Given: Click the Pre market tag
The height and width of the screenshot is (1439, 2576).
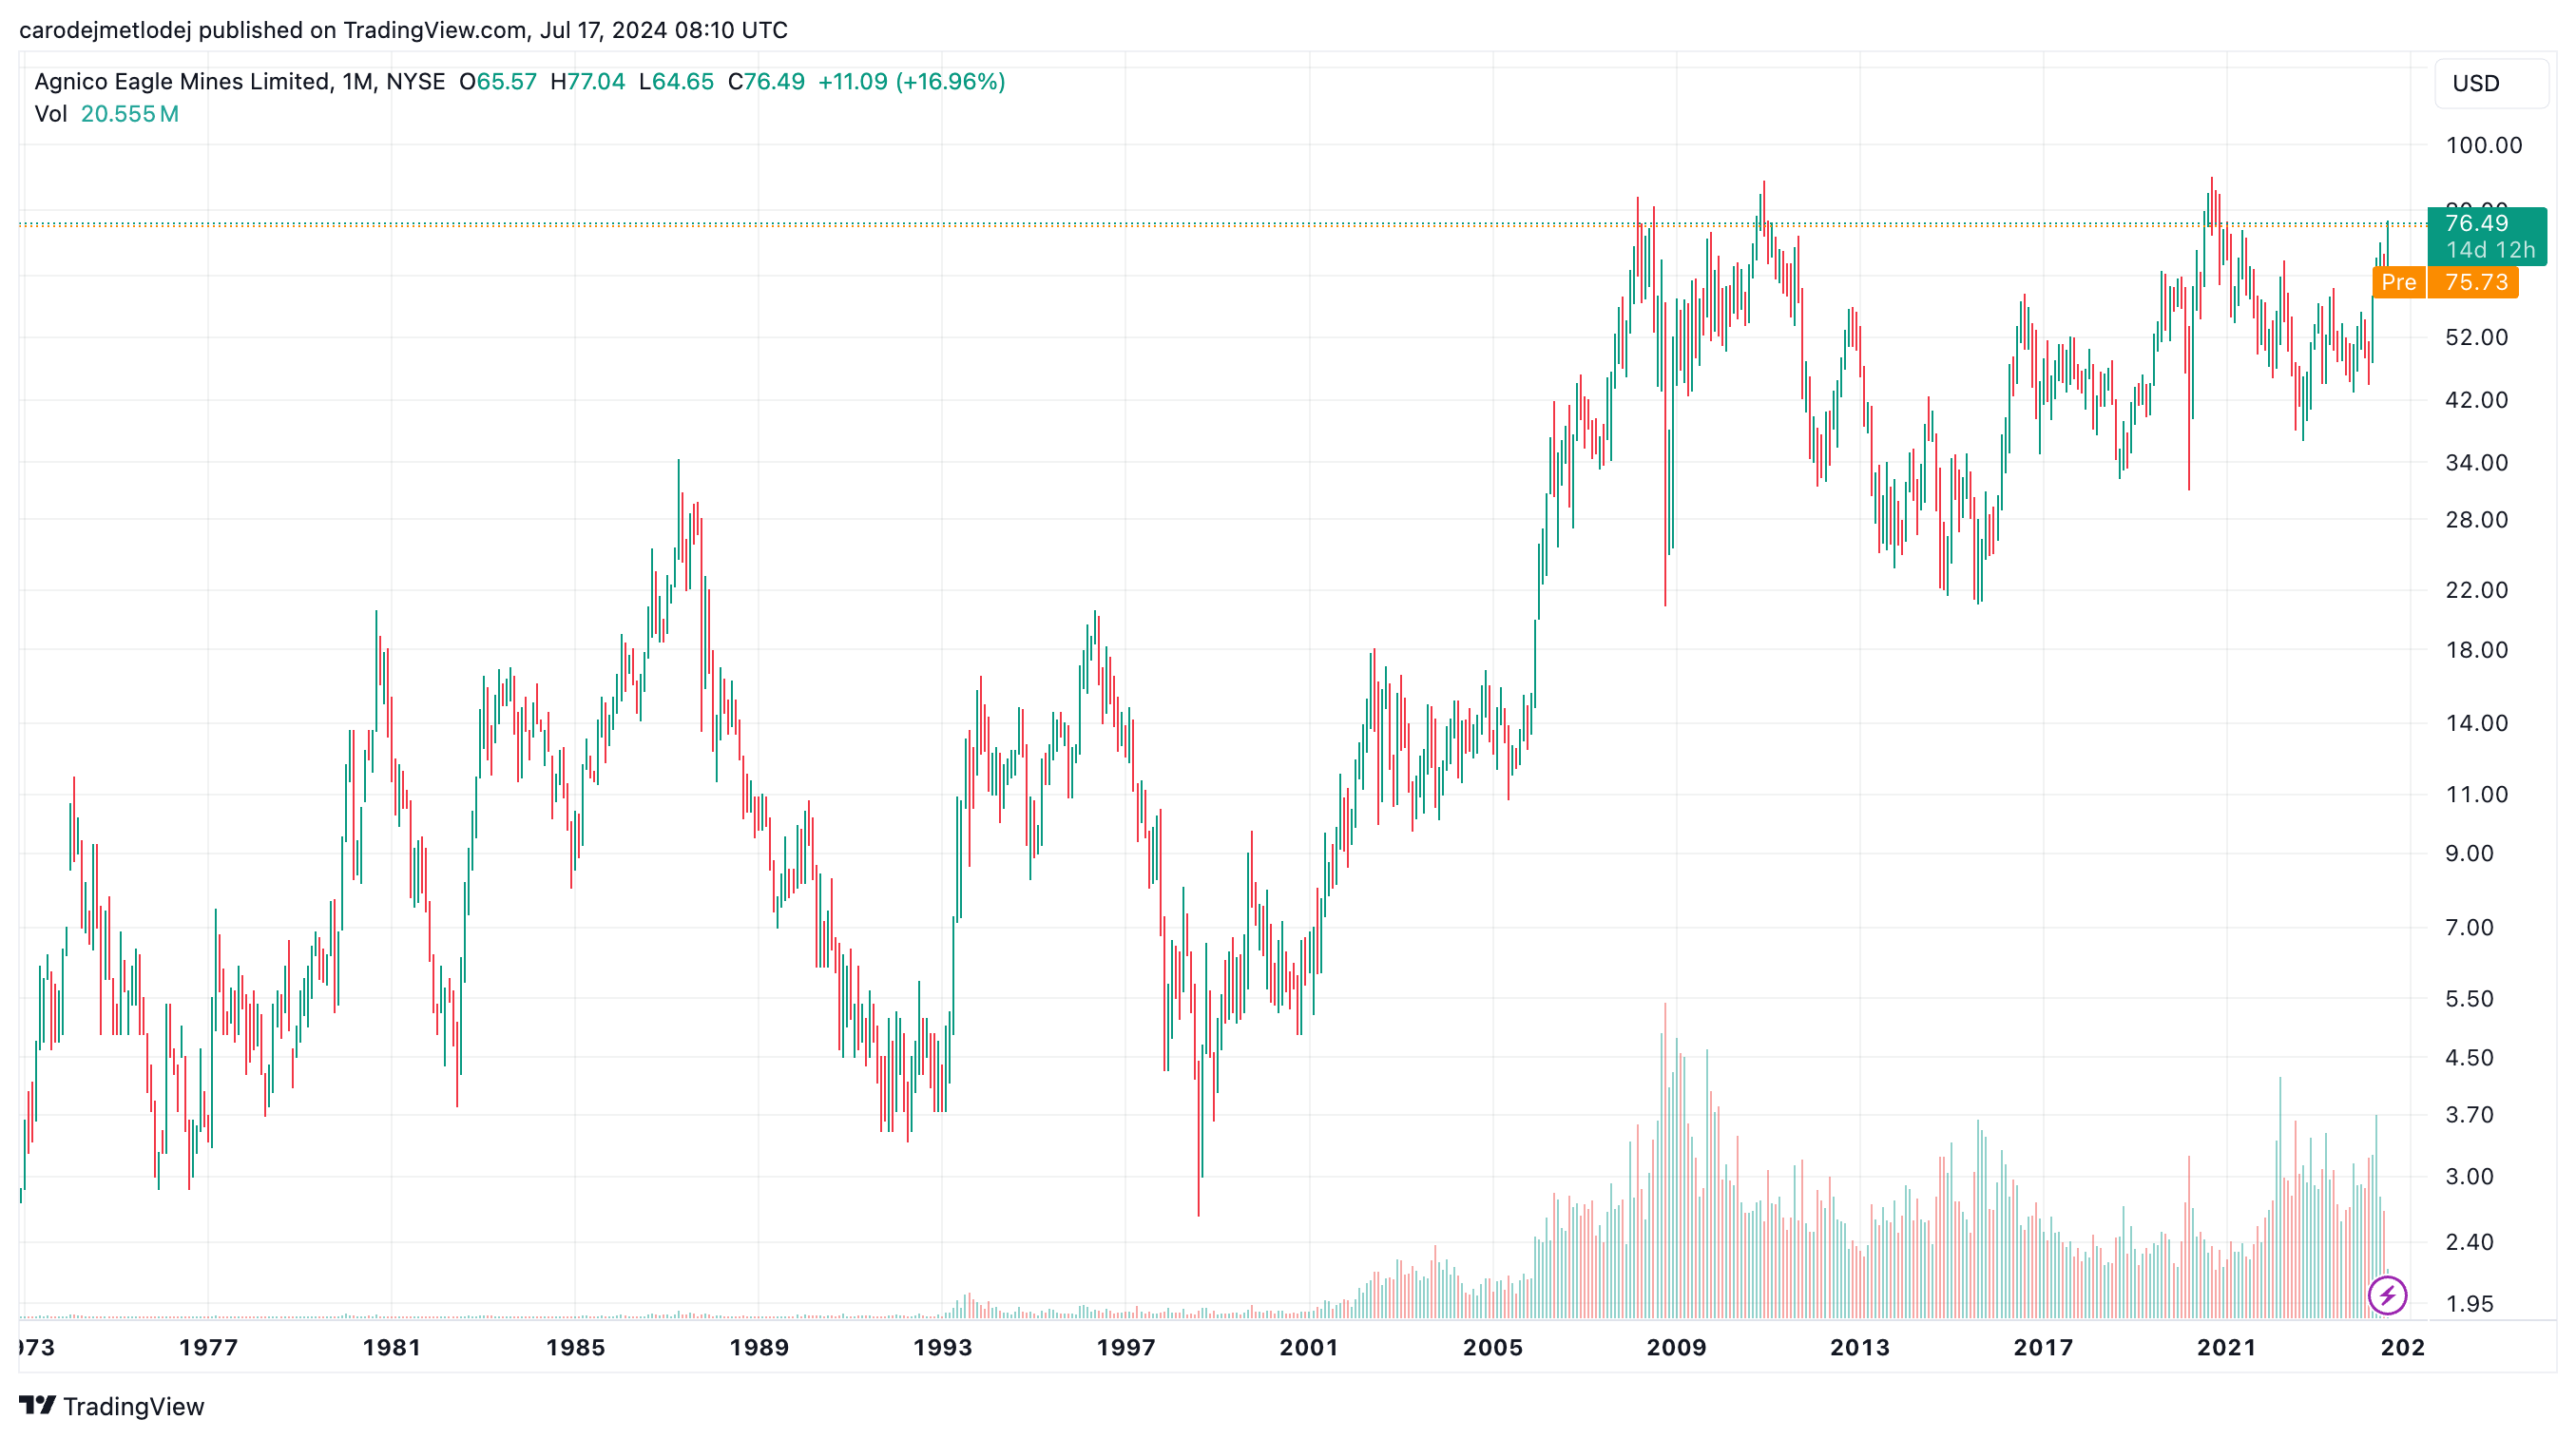Looking at the screenshot, I should (2398, 282).
